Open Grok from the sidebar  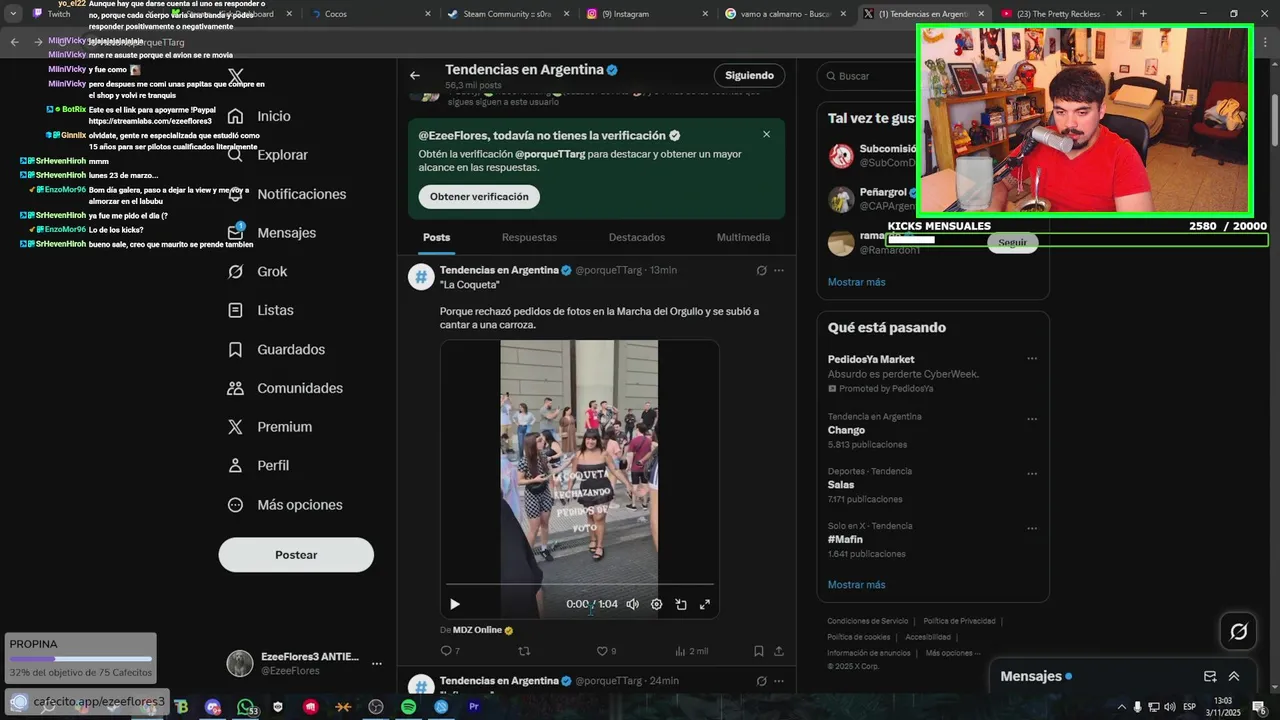[x=257, y=272]
